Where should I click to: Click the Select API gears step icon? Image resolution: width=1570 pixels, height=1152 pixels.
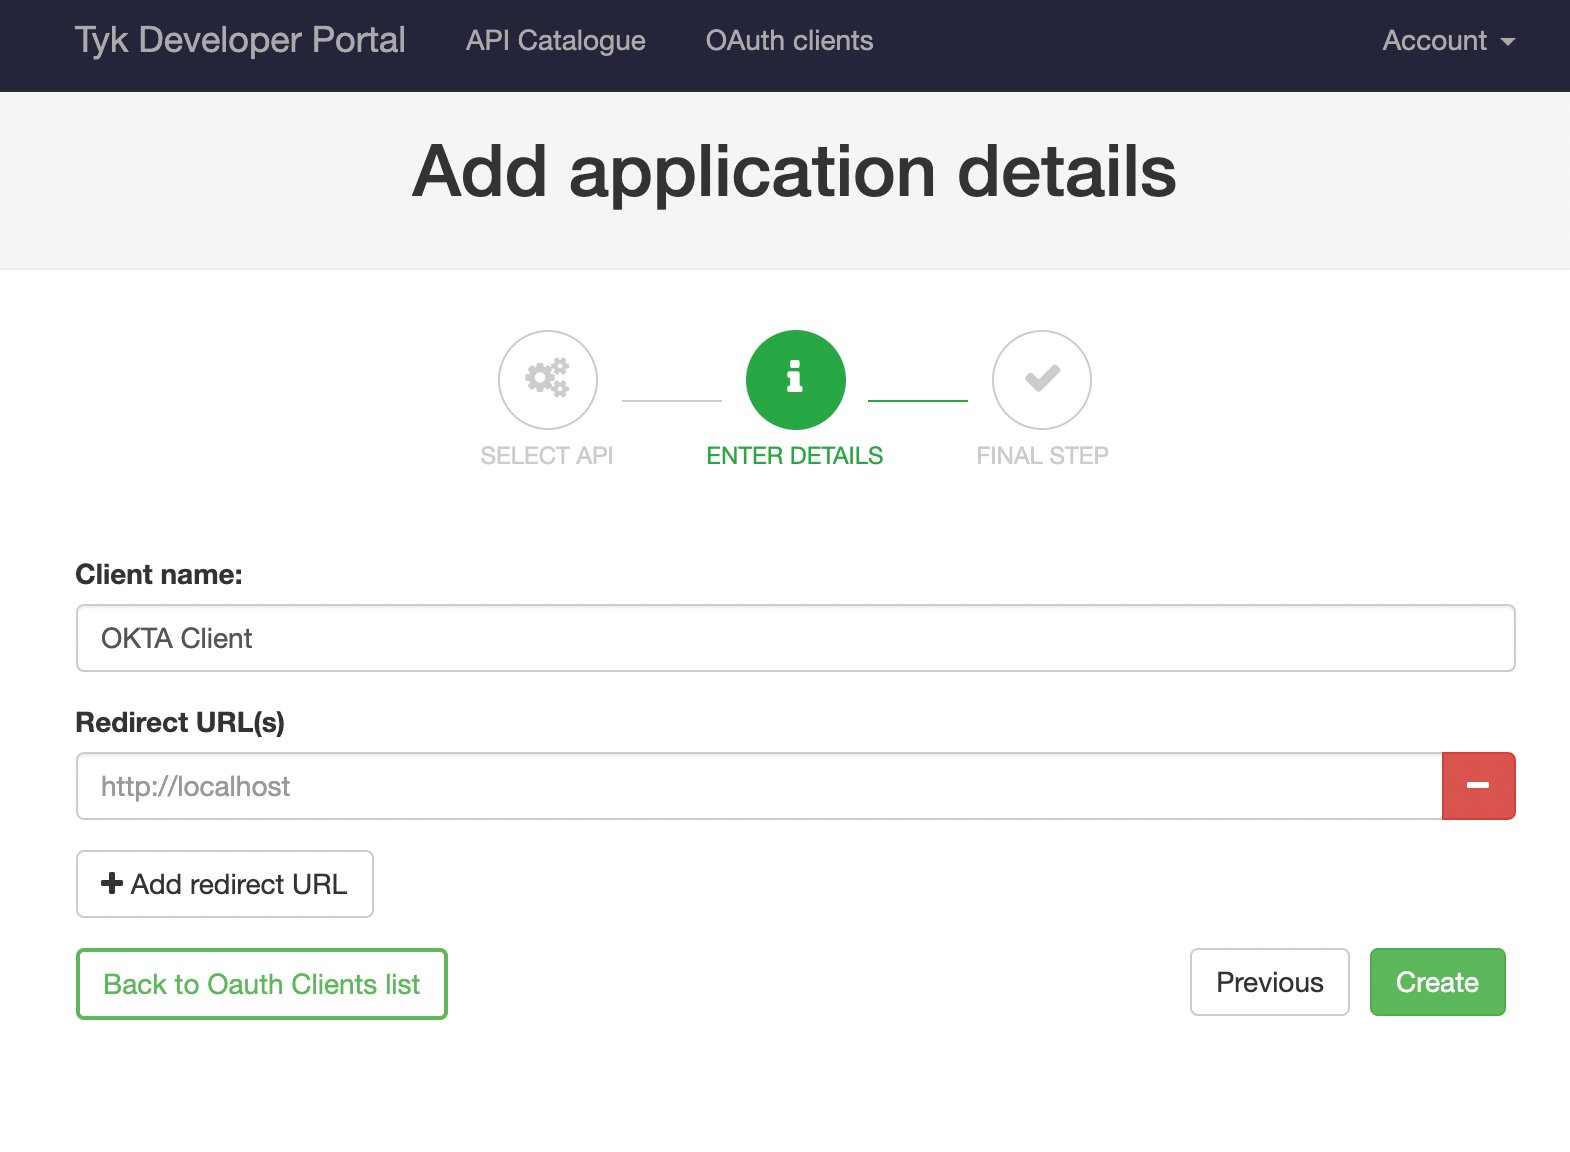tap(547, 380)
